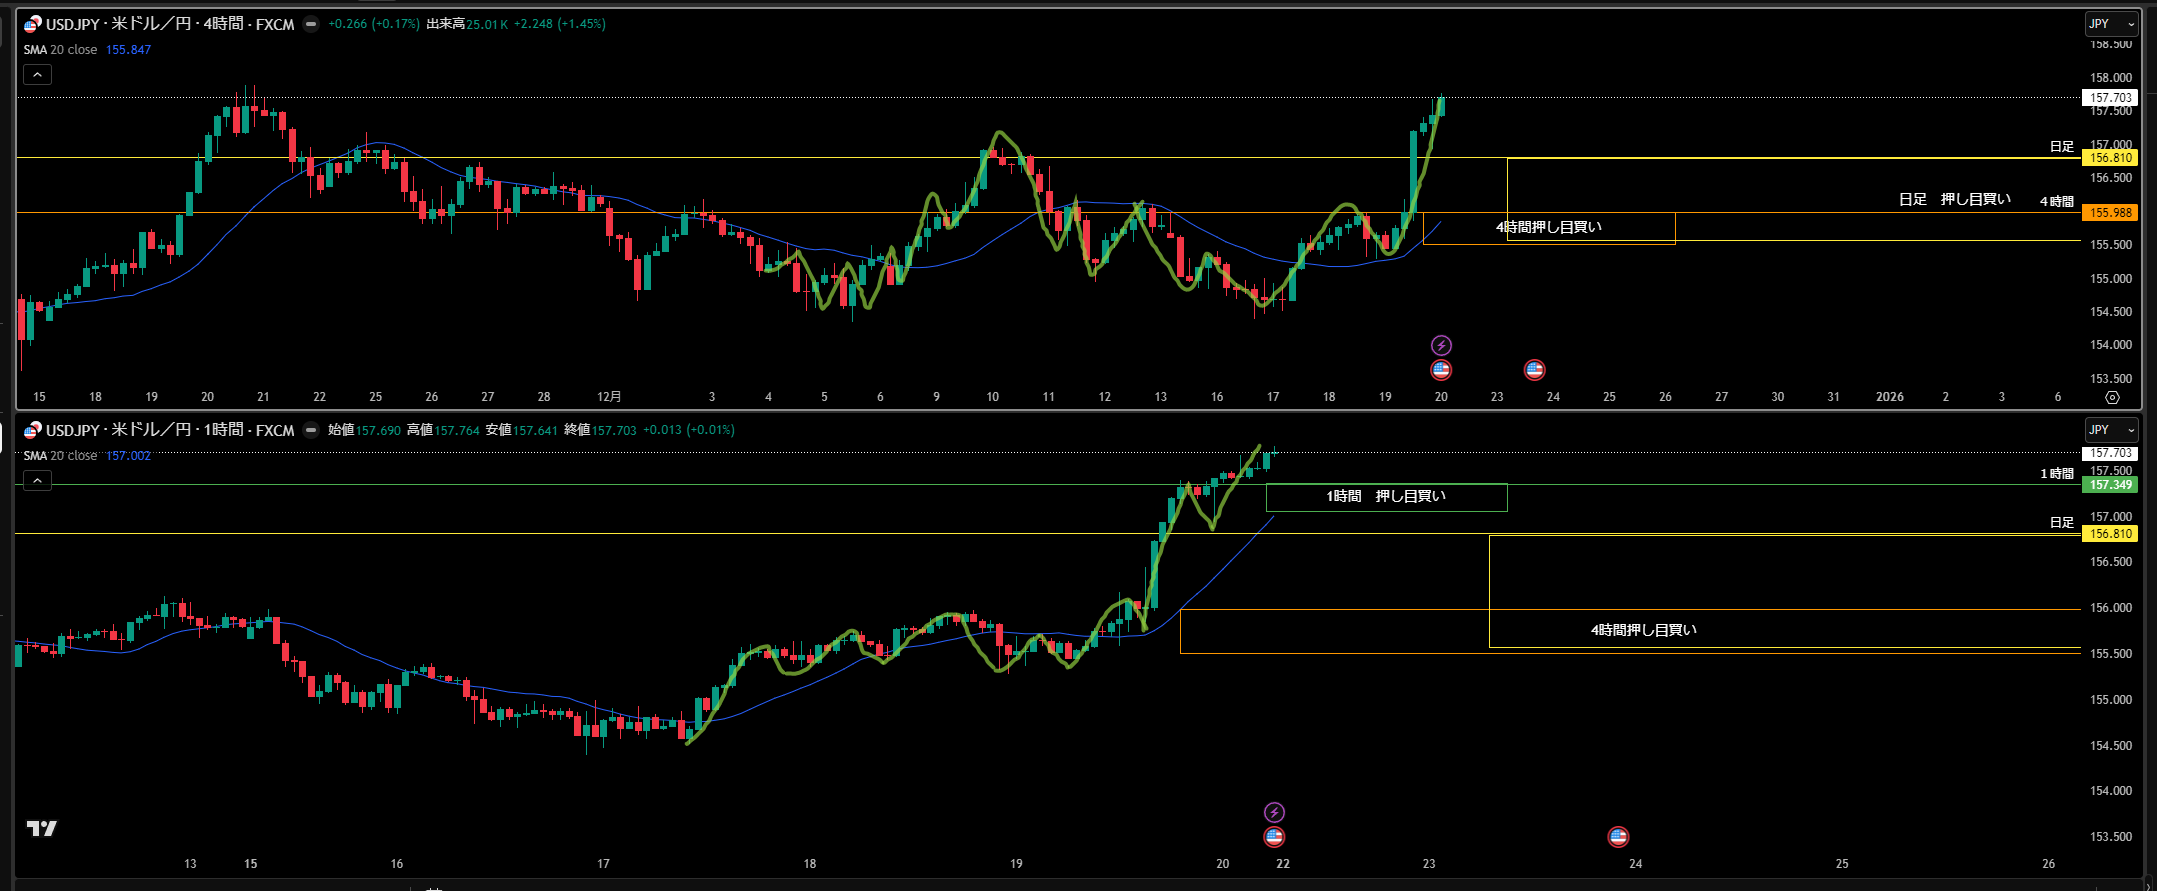Screen dimensions: 2157x891
Task: Toggle the minus circle button beside 1時間 FXCM title
Action: click(x=311, y=430)
